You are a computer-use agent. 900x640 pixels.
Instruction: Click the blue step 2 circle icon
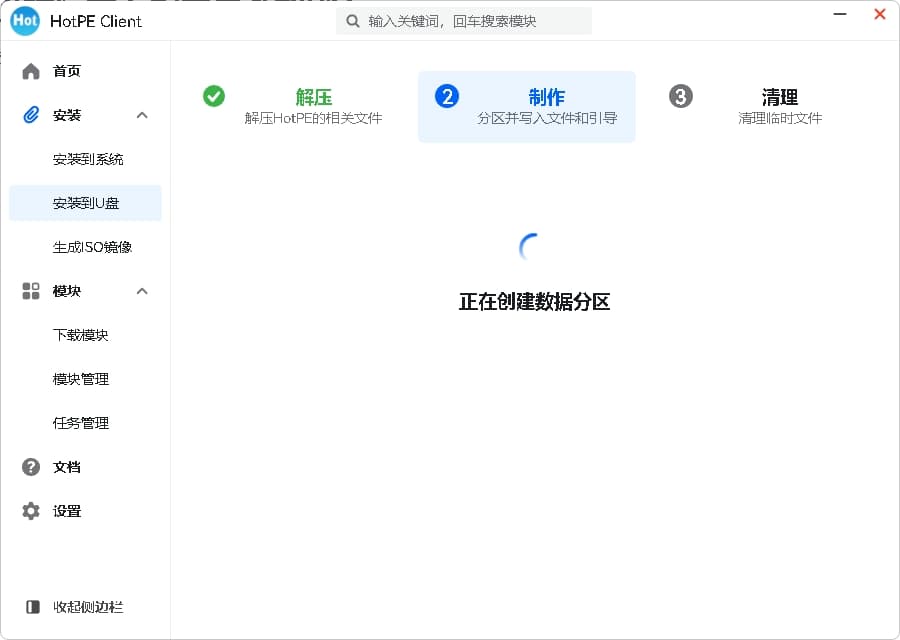[447, 96]
